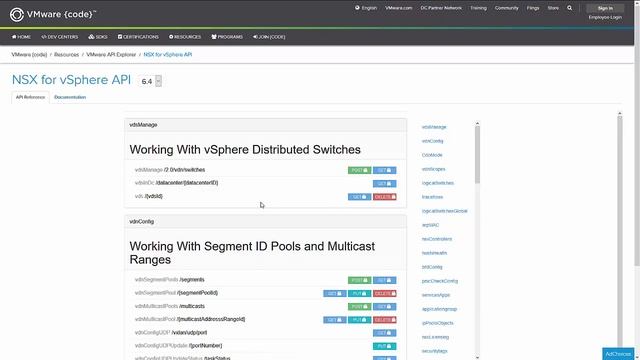640x360 pixels.
Task: Open the SDKS menu
Action: click(x=98, y=37)
